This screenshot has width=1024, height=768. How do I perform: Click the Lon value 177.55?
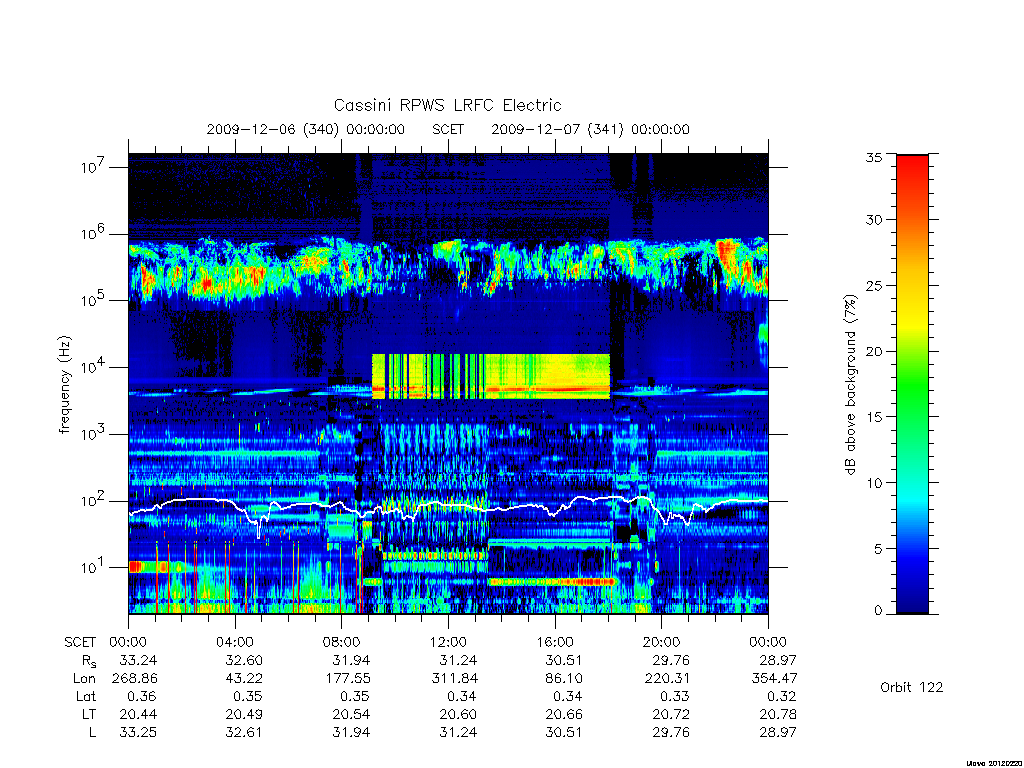(347, 679)
